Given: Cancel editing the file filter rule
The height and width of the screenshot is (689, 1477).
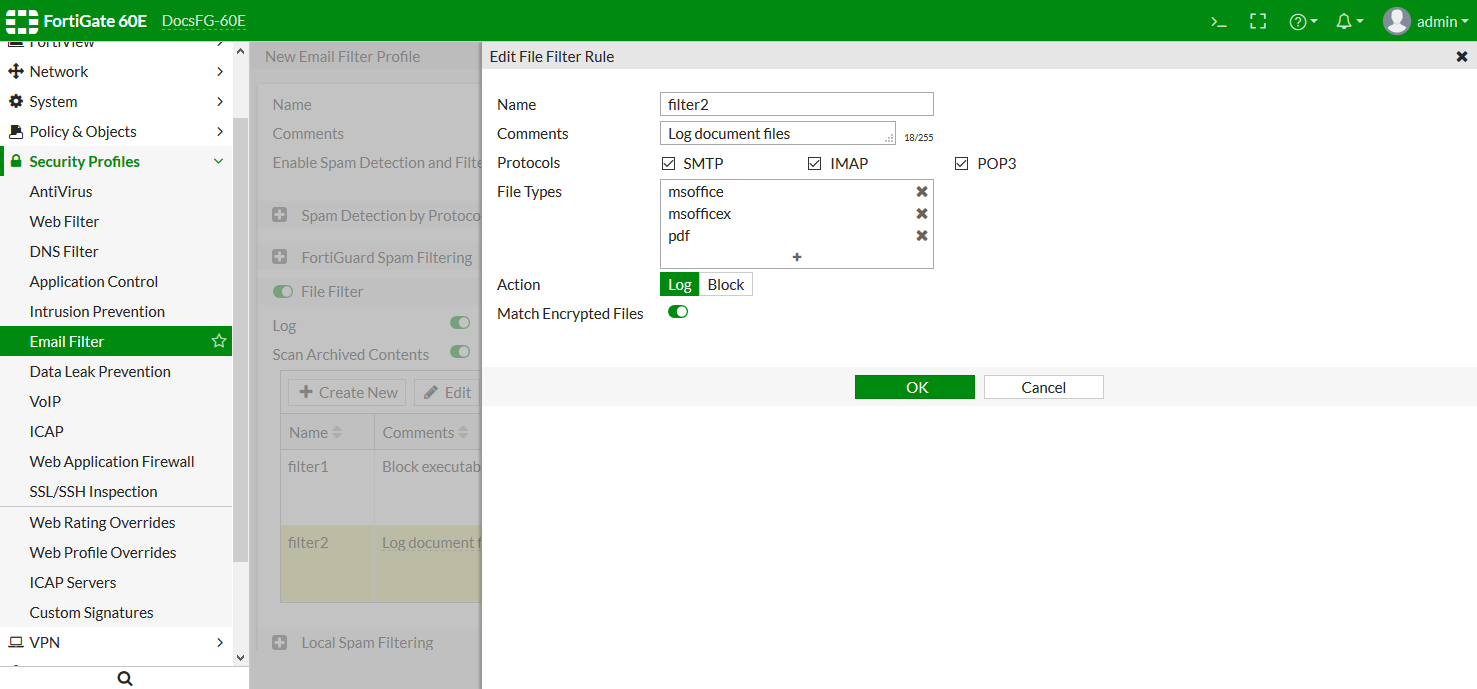Looking at the screenshot, I should tap(1043, 387).
